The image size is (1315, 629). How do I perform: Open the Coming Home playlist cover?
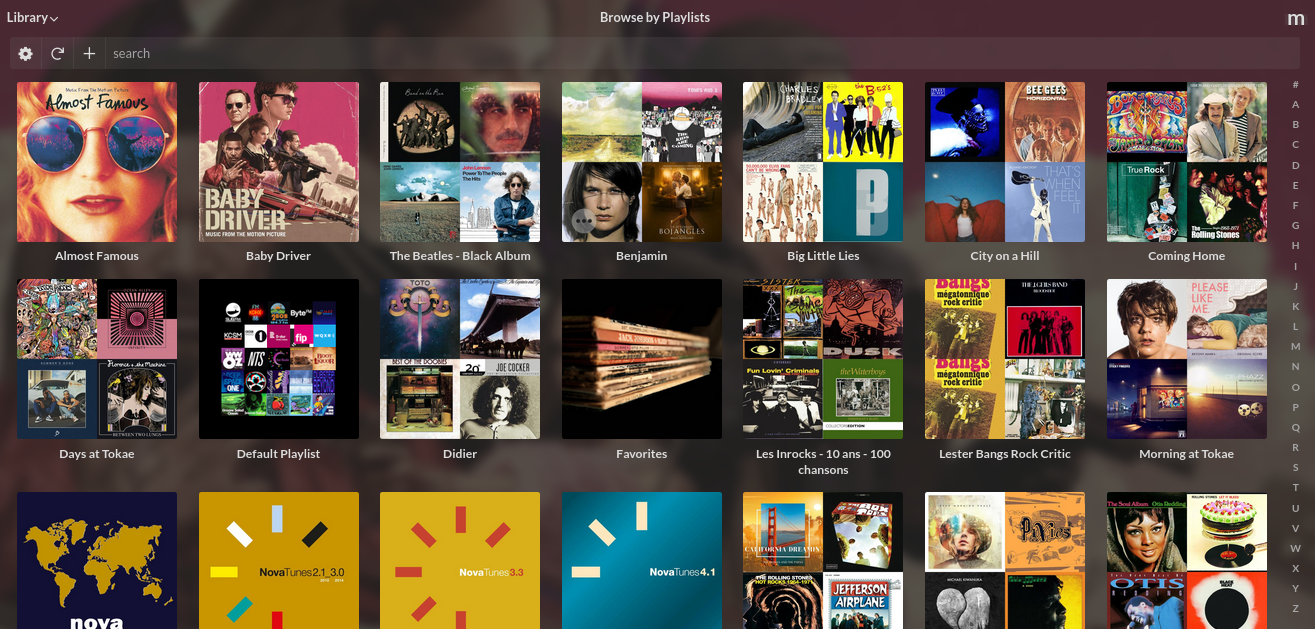[1187, 162]
